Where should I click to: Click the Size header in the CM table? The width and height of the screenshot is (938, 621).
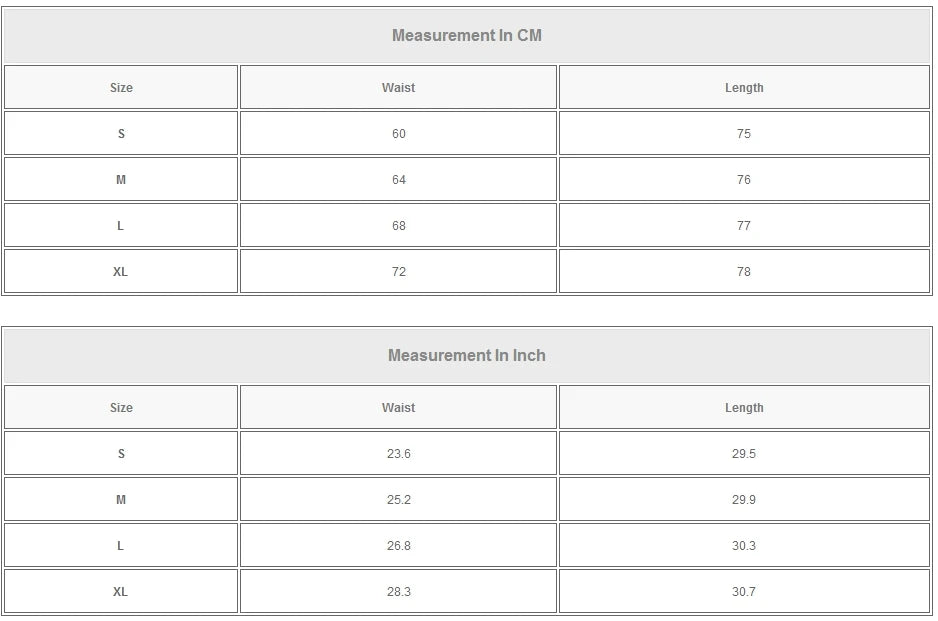pos(121,88)
